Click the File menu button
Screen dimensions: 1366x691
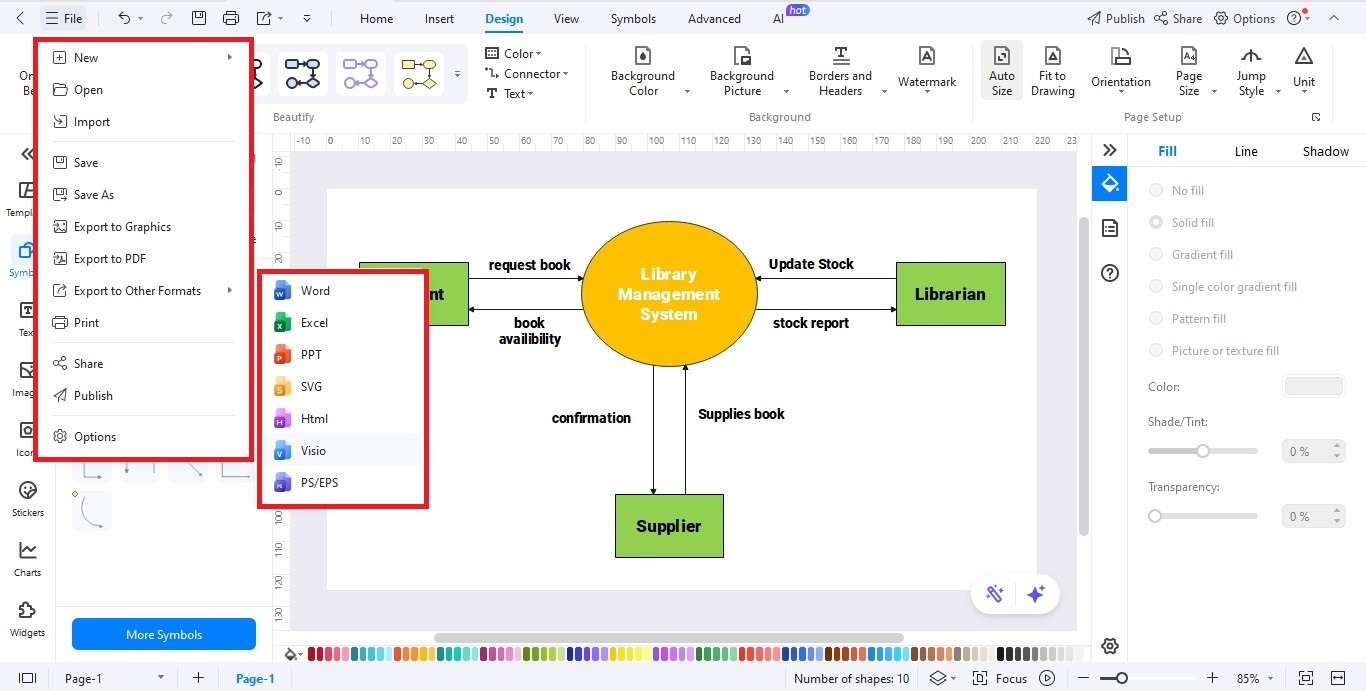pyautogui.click(x=64, y=18)
